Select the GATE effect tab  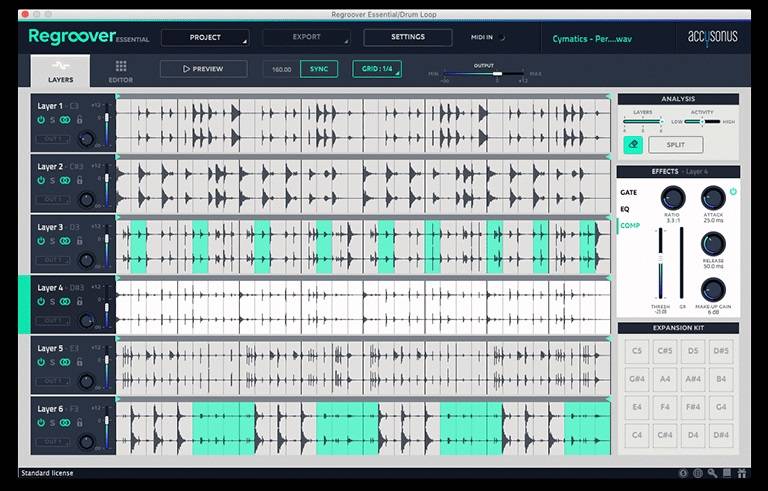[629, 192]
